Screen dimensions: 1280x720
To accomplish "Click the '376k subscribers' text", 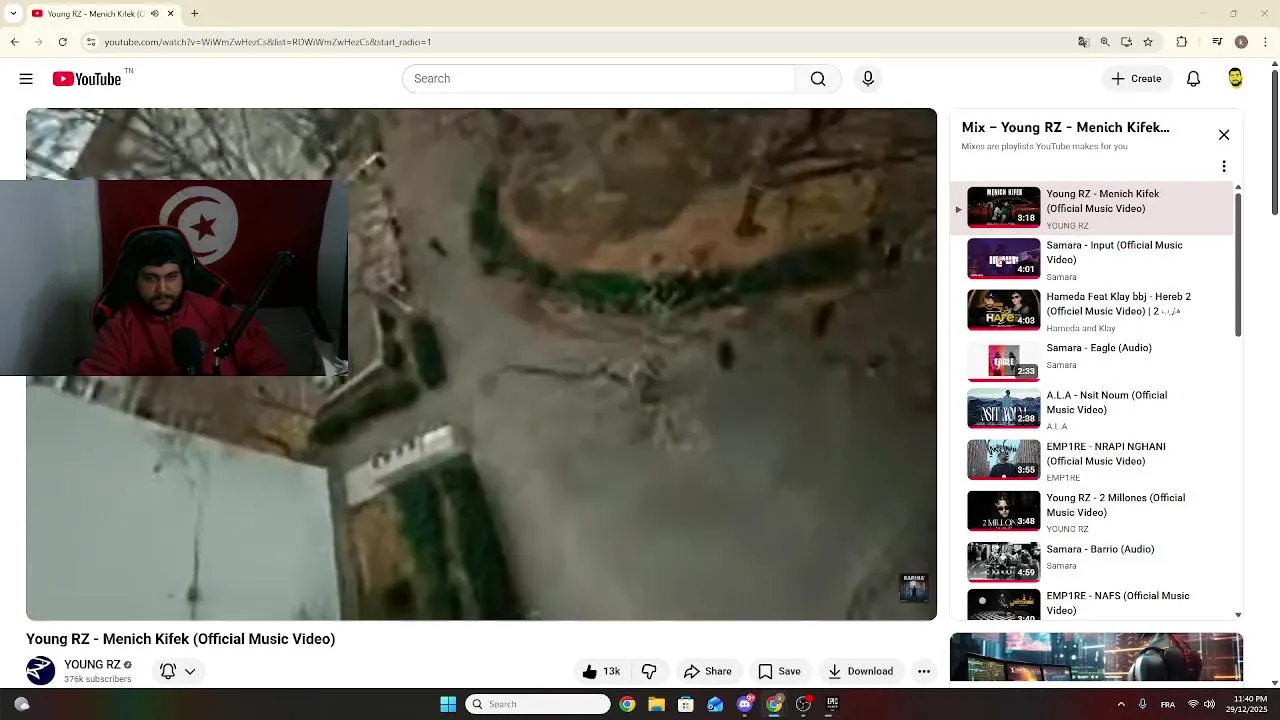I will pos(97,679).
